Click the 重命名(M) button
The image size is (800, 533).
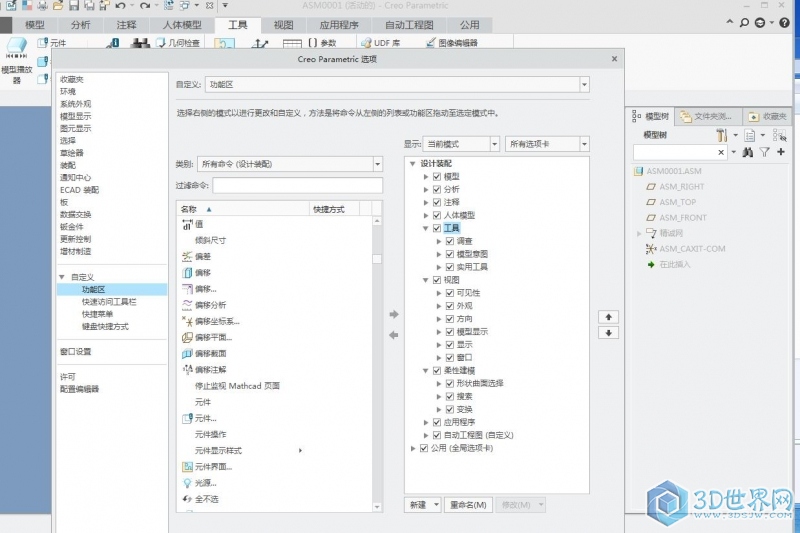click(468, 504)
